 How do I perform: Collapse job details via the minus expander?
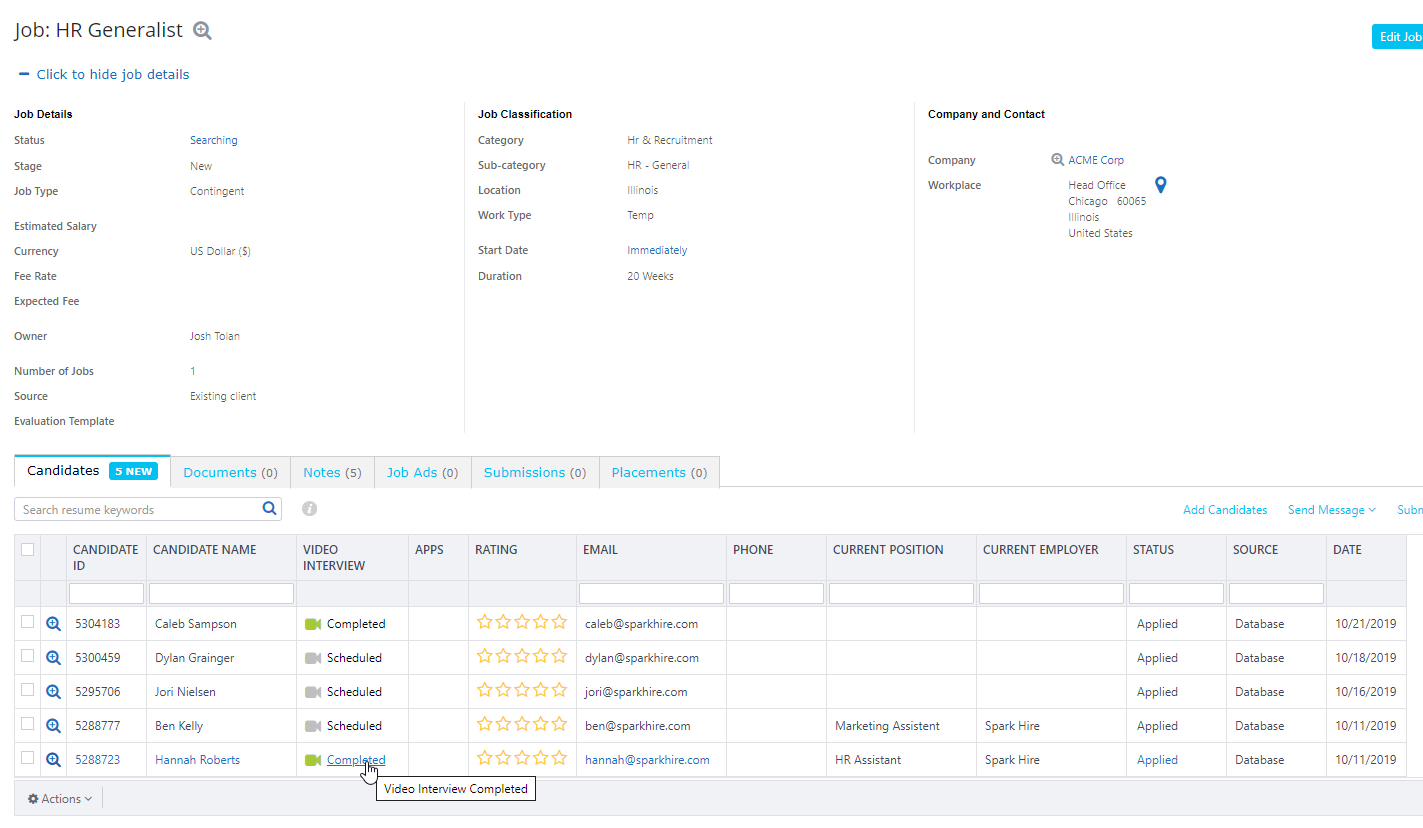(x=22, y=73)
